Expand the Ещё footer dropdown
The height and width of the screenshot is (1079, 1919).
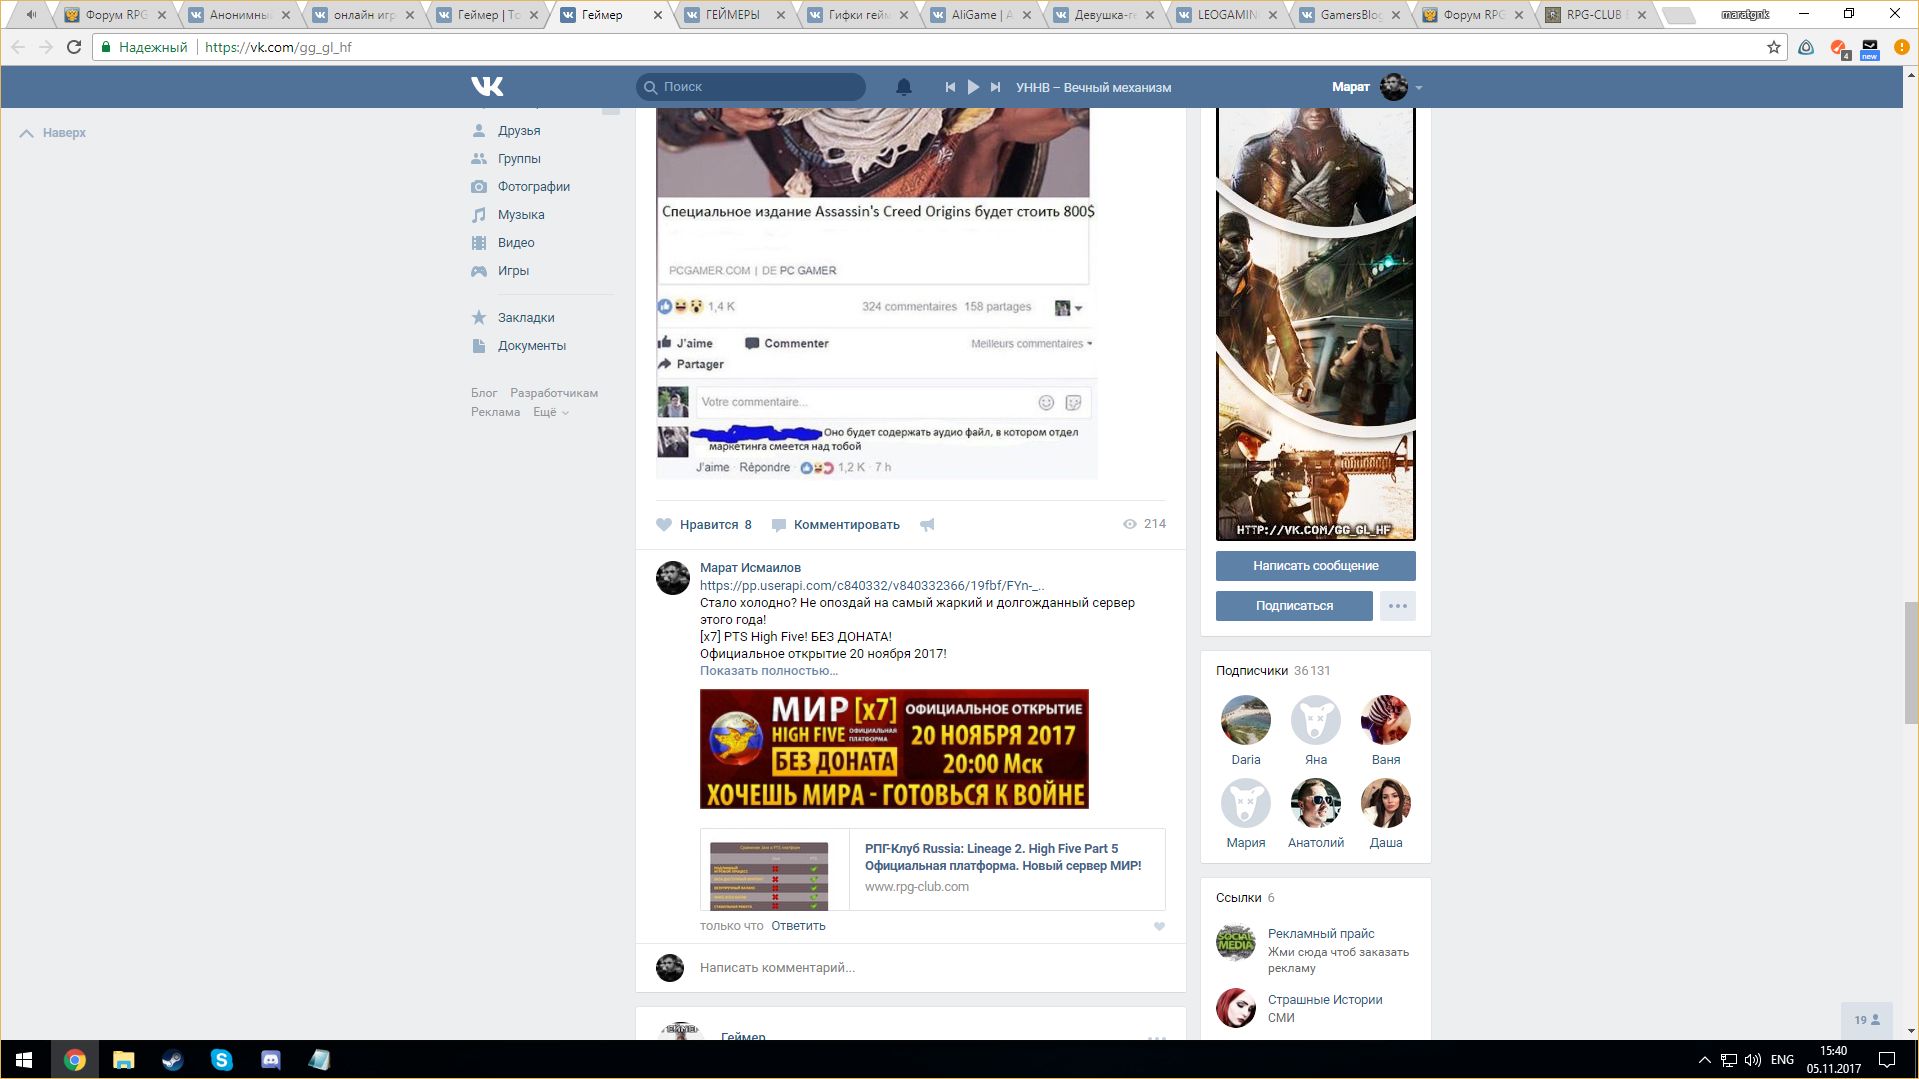click(551, 412)
